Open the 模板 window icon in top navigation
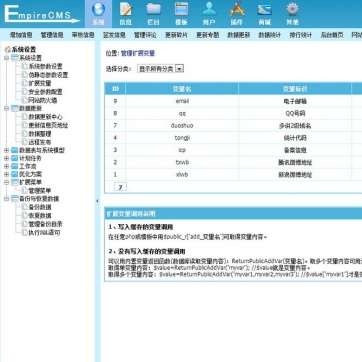The image size is (362, 362). pyautogui.click(x=181, y=10)
